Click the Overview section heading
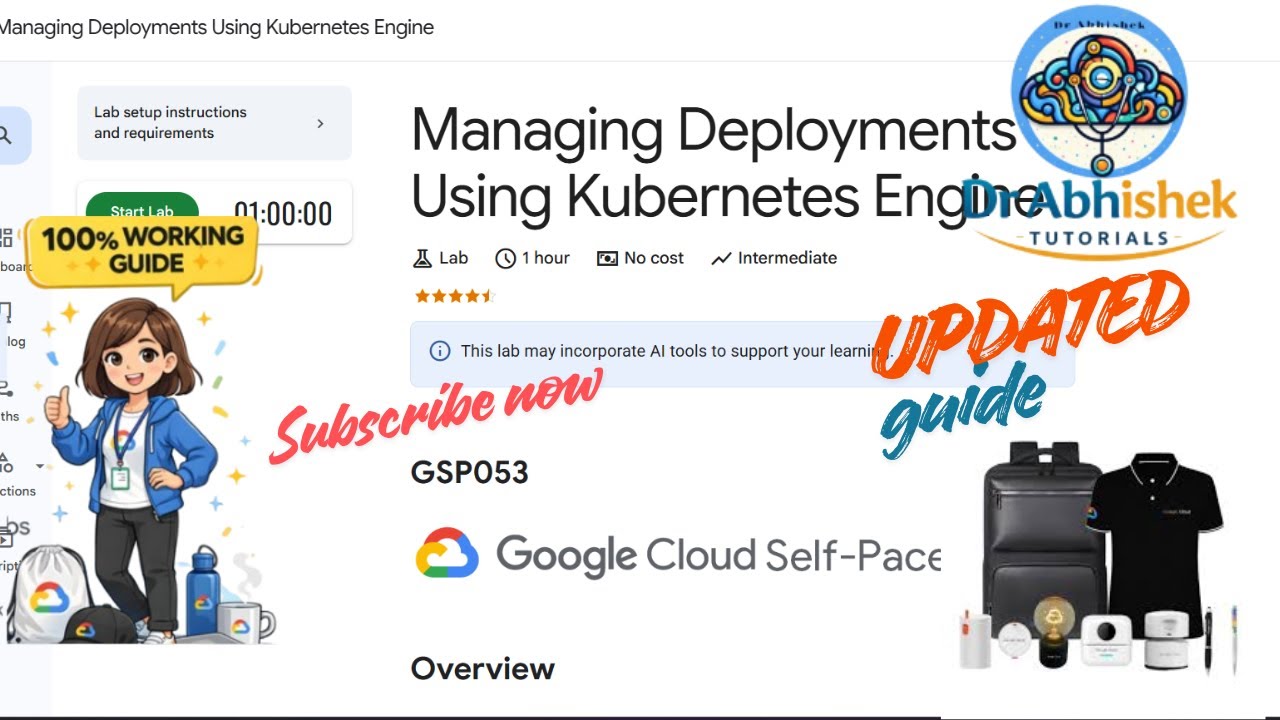The image size is (1280, 720). point(483,668)
